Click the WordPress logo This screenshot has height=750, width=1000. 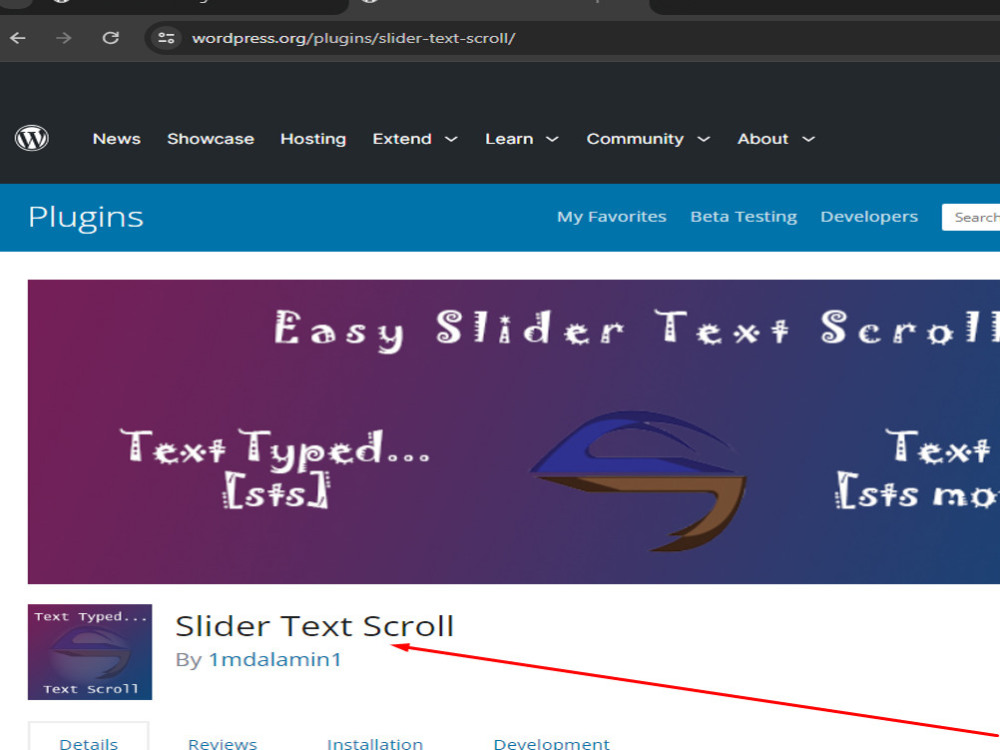32,138
